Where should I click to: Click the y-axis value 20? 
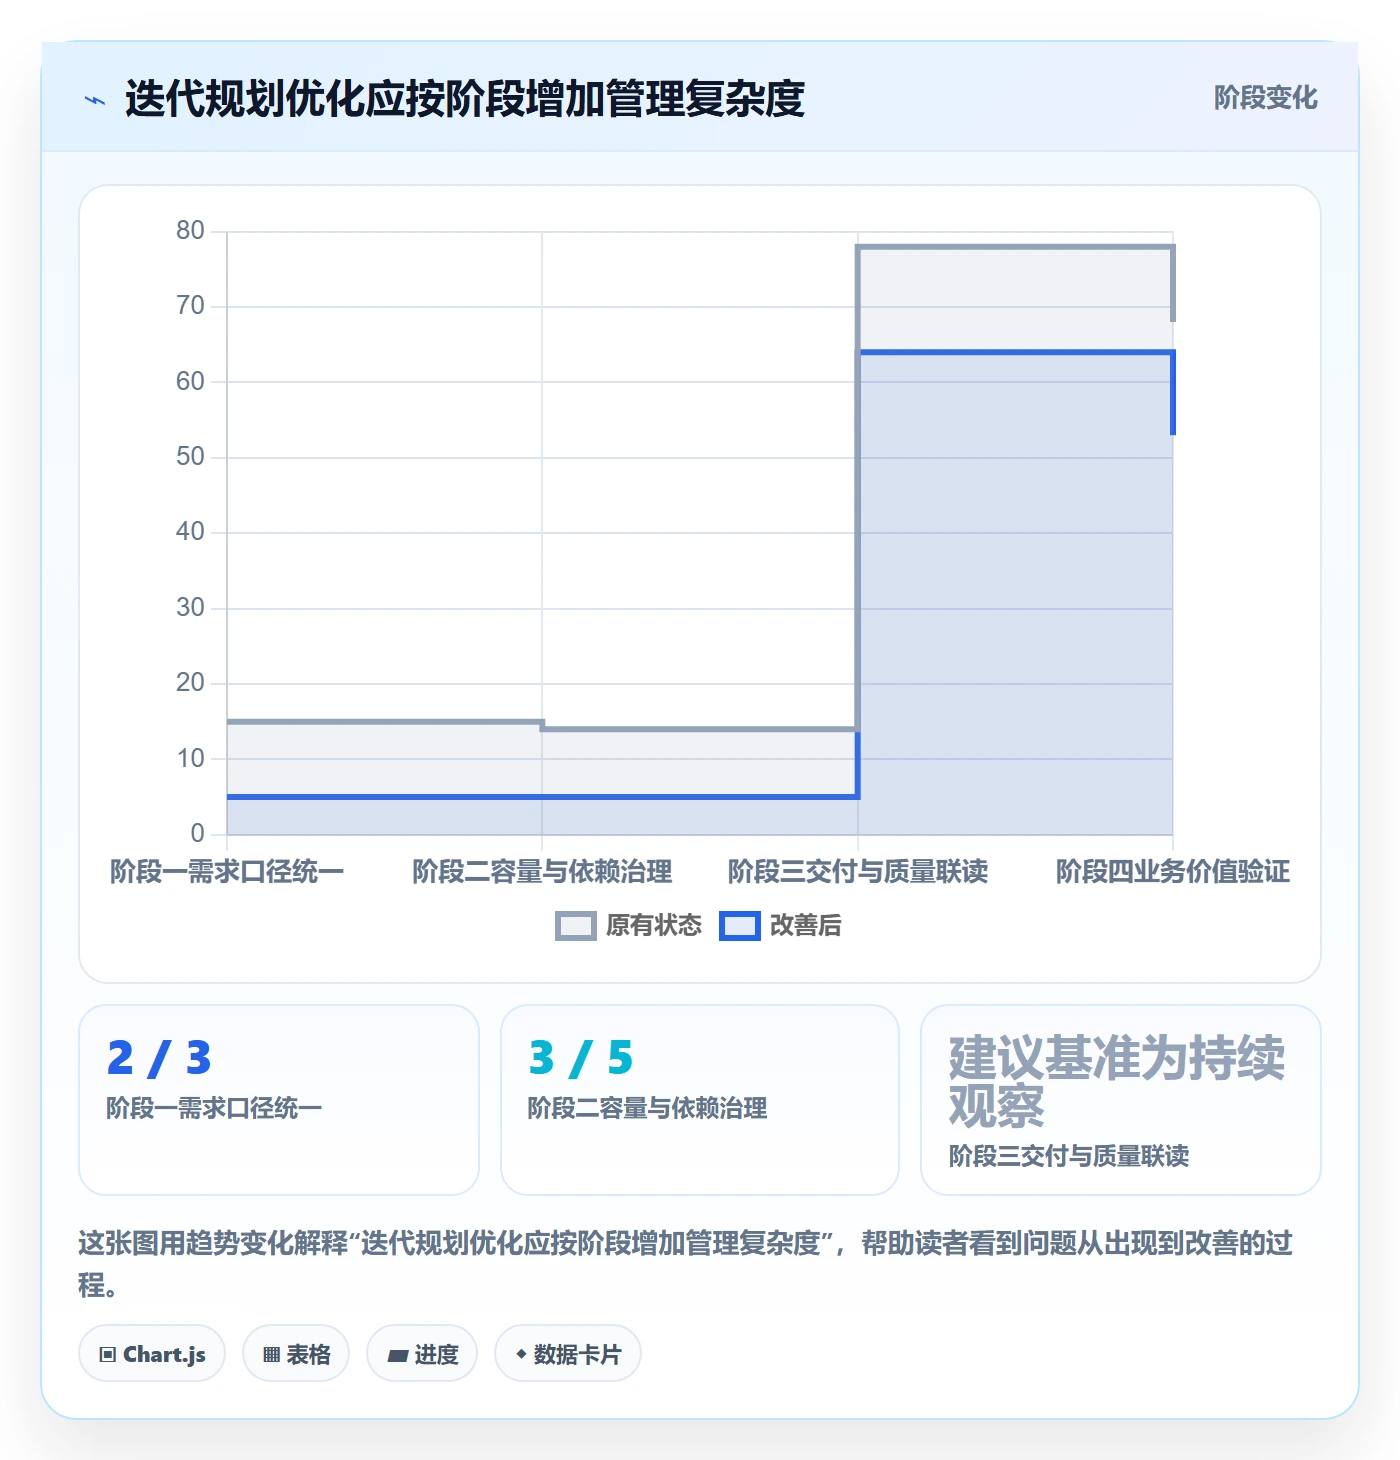(x=190, y=683)
